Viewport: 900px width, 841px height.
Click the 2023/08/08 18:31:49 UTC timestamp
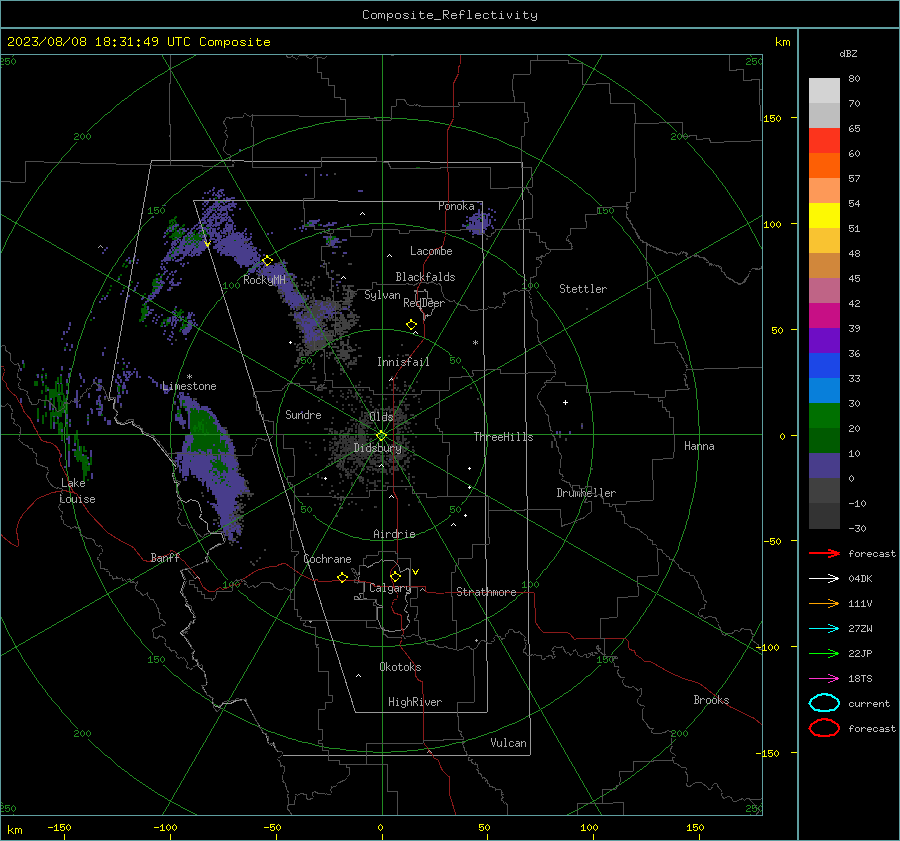(138, 42)
